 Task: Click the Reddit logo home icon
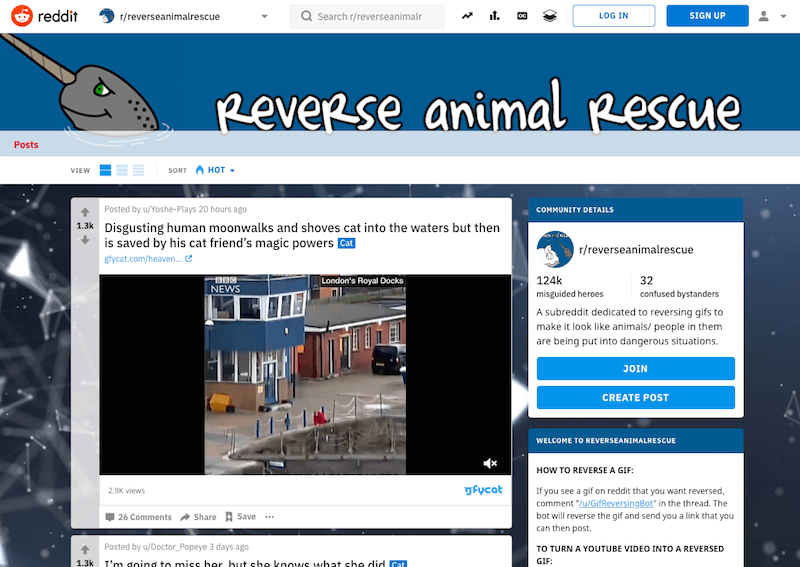coord(21,16)
